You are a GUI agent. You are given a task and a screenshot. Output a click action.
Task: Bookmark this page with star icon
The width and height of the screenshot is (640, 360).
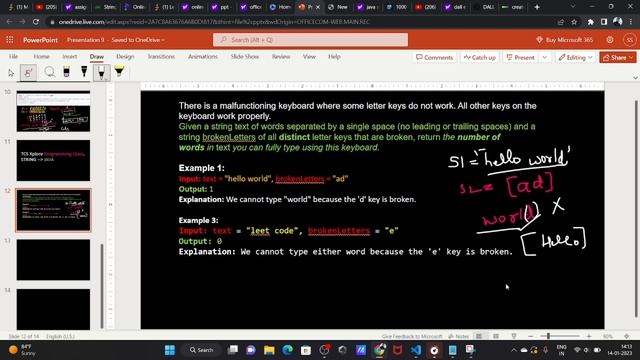point(574,22)
